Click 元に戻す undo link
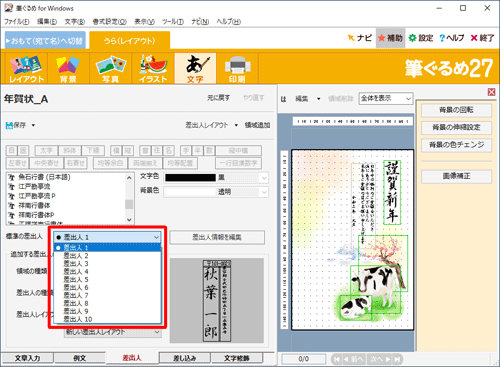 (218, 98)
